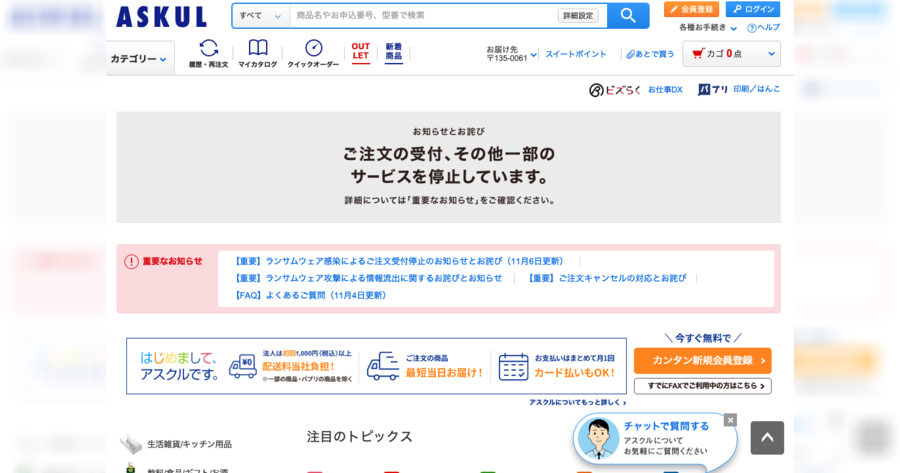The height and width of the screenshot is (473, 900).
Task: Close the chat help popup
Action: 730,420
